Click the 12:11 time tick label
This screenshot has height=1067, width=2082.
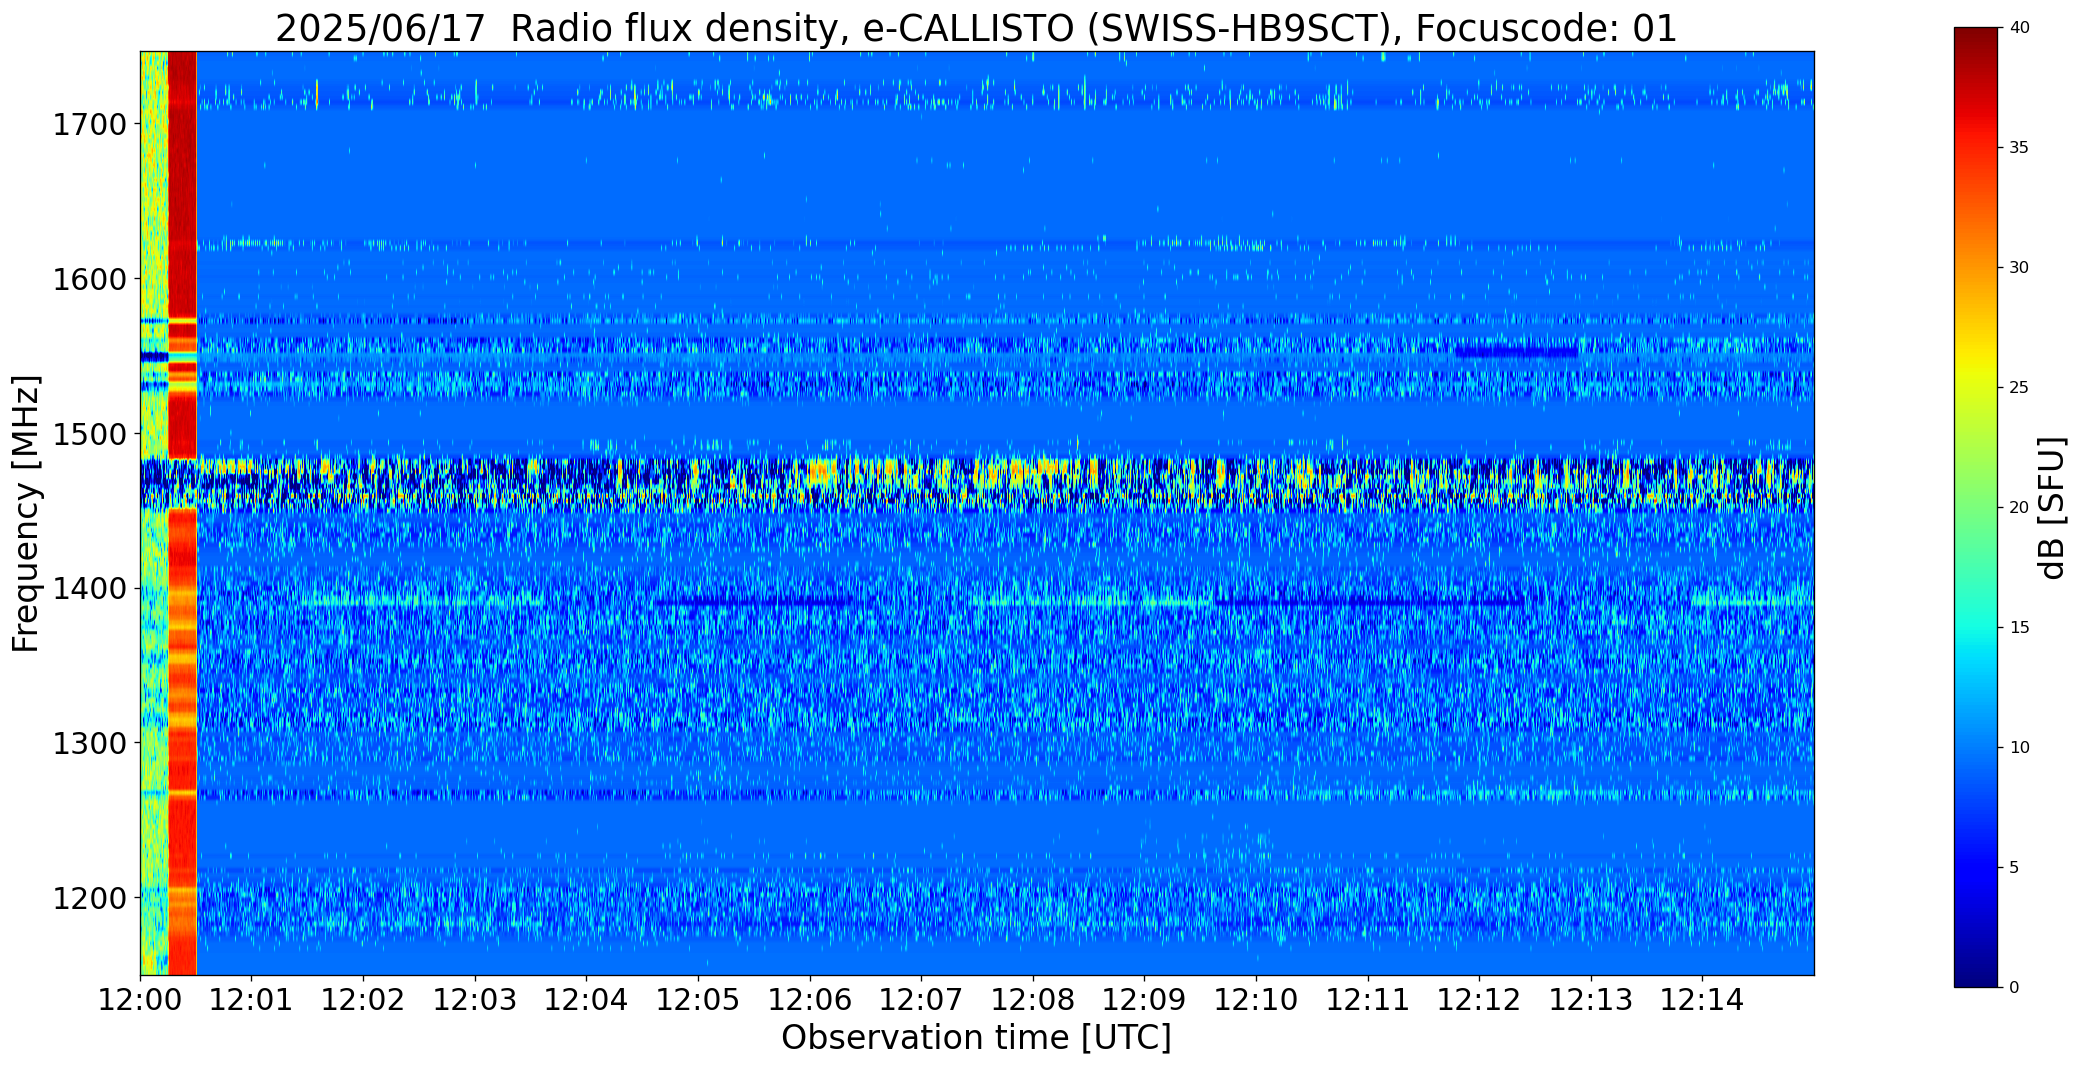tap(1368, 1000)
